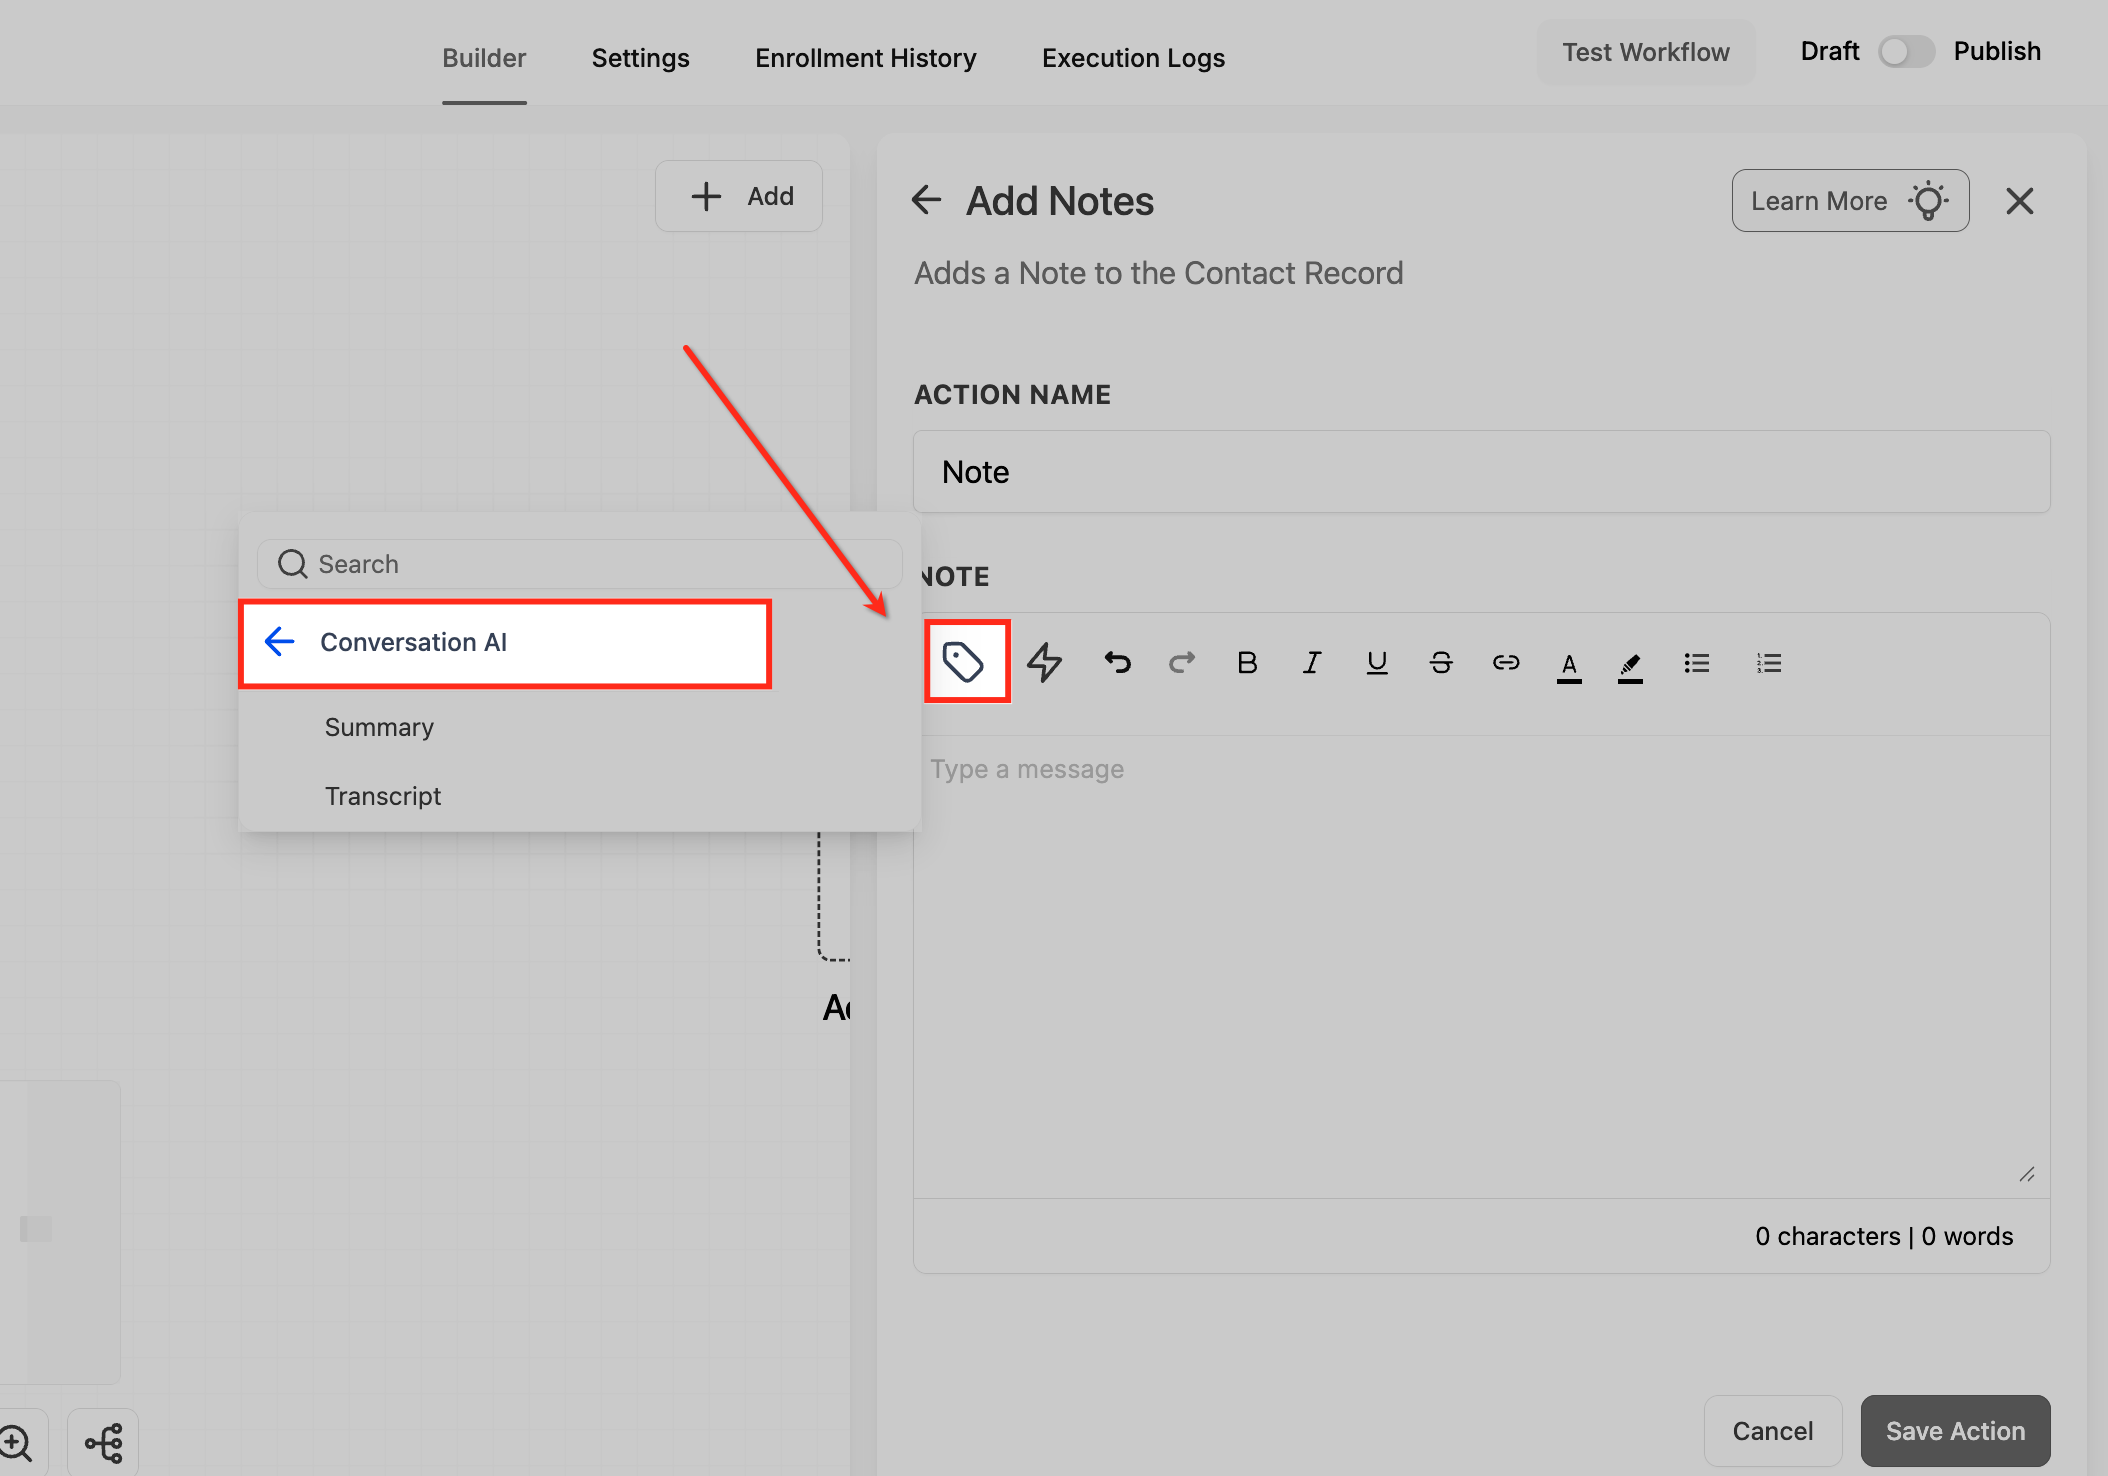2108x1476 pixels.
Task: Insert a numbered list
Action: [1768, 662]
